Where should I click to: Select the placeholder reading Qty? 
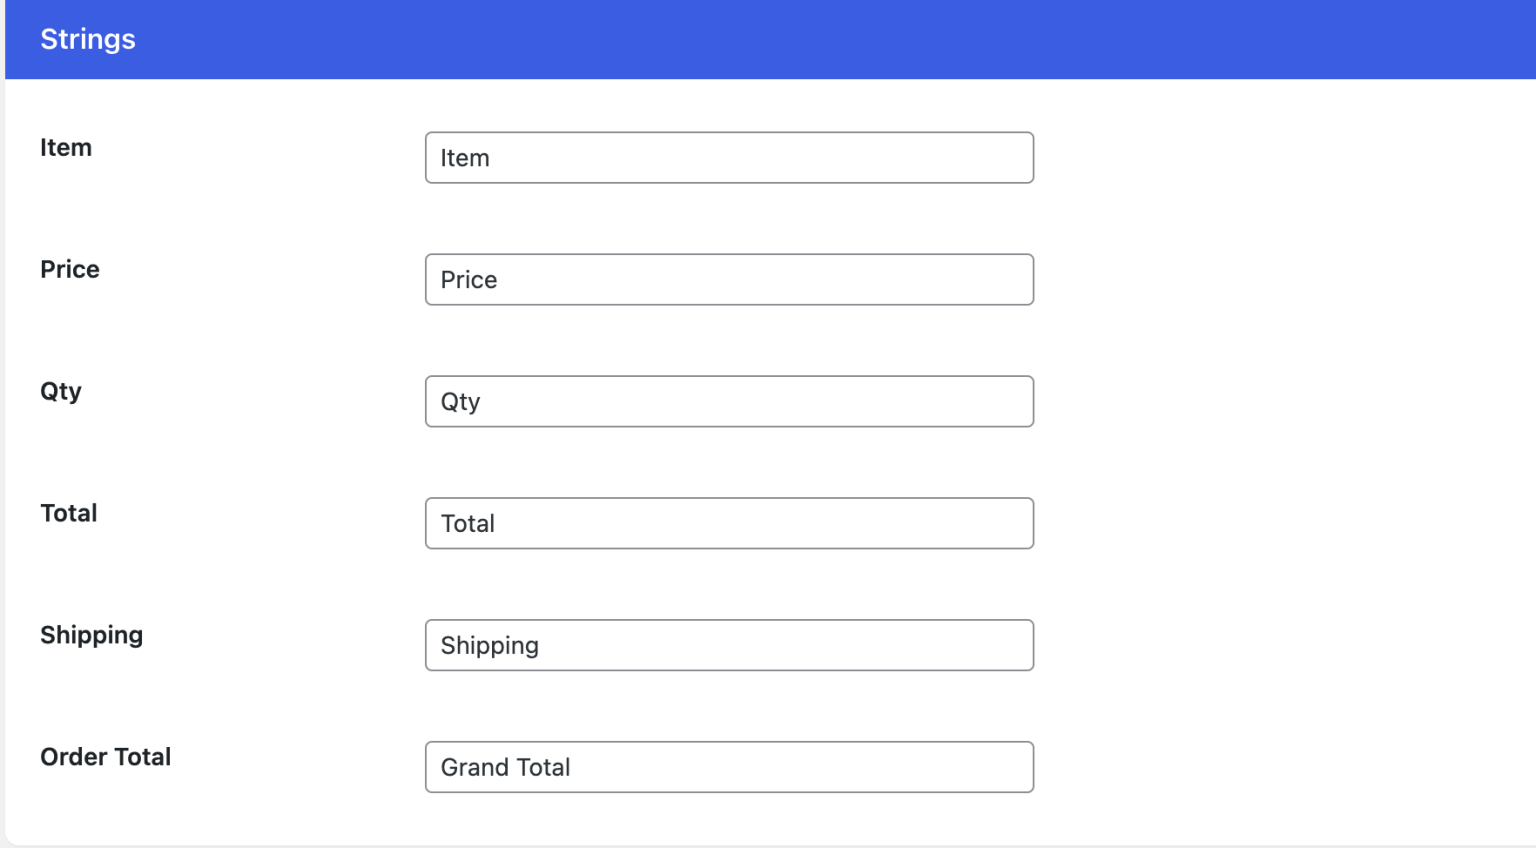[460, 401]
